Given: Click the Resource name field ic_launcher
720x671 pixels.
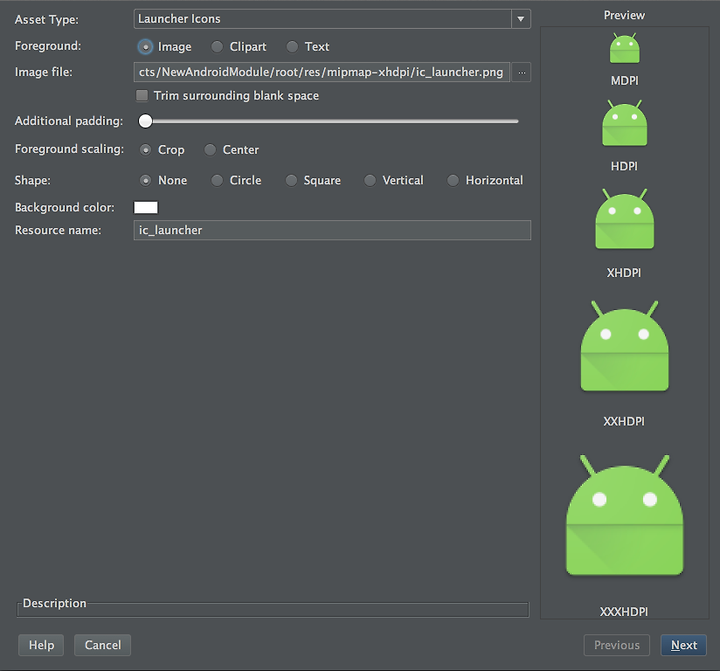Looking at the screenshot, I should coord(332,230).
